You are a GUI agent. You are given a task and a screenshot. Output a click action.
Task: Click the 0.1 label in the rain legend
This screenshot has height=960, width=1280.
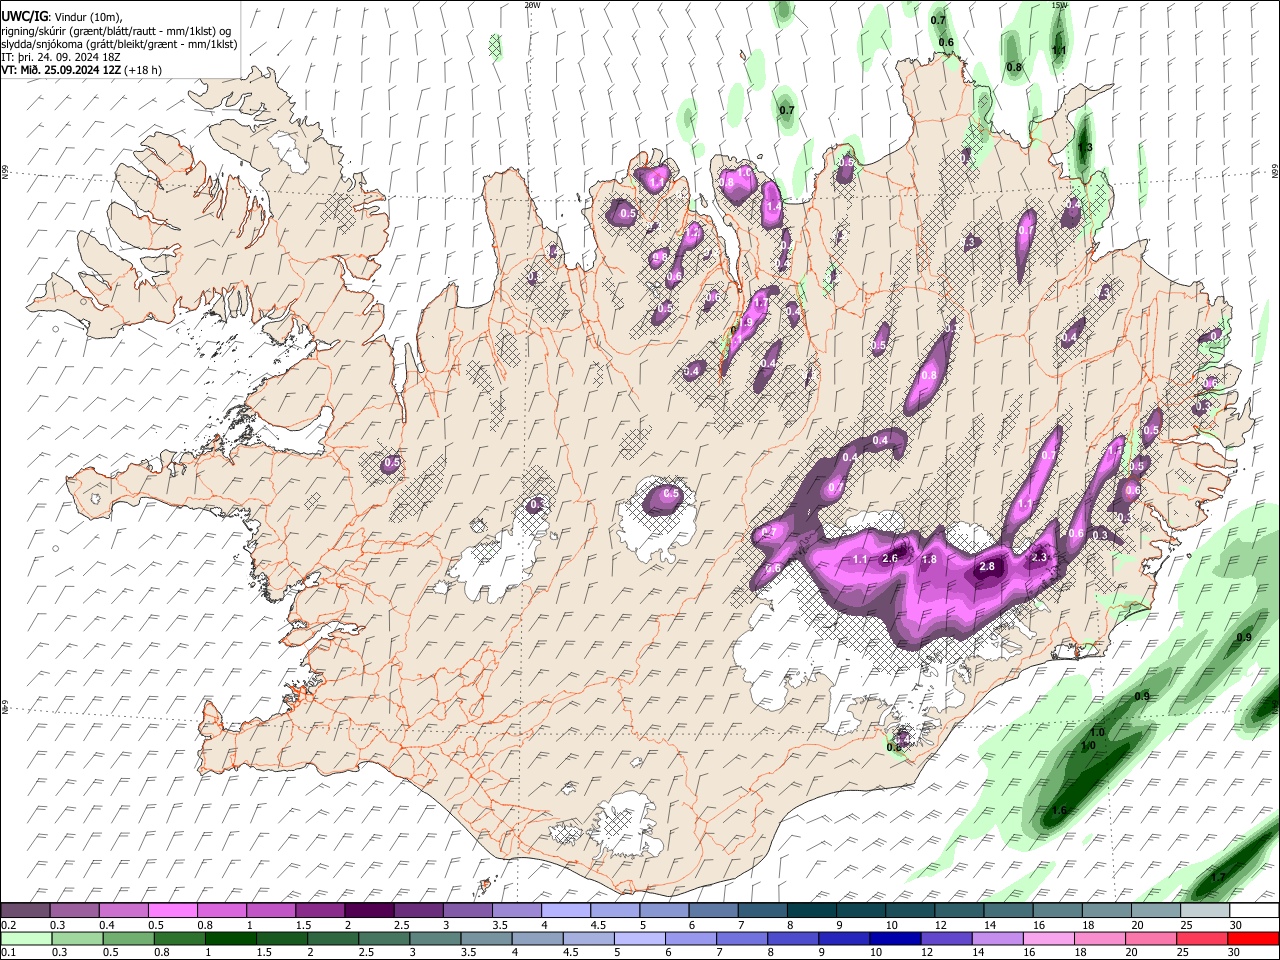point(8,952)
